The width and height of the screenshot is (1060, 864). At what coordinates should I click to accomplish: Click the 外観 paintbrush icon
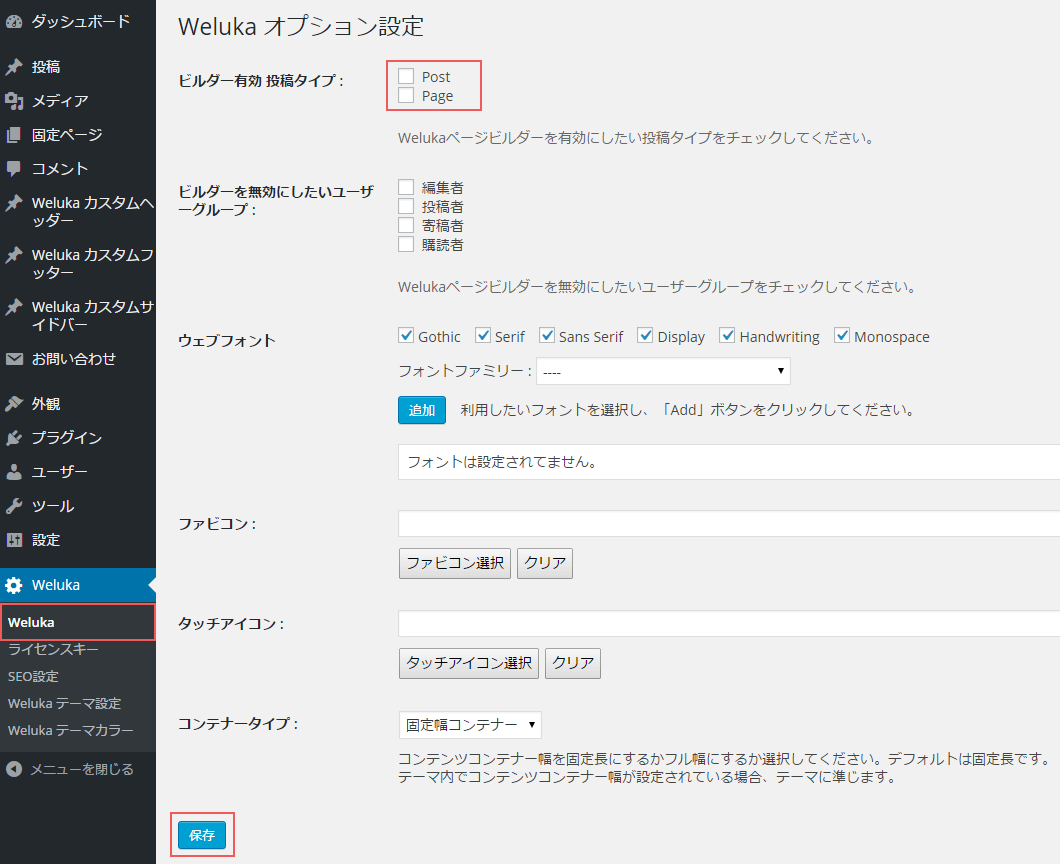14,404
